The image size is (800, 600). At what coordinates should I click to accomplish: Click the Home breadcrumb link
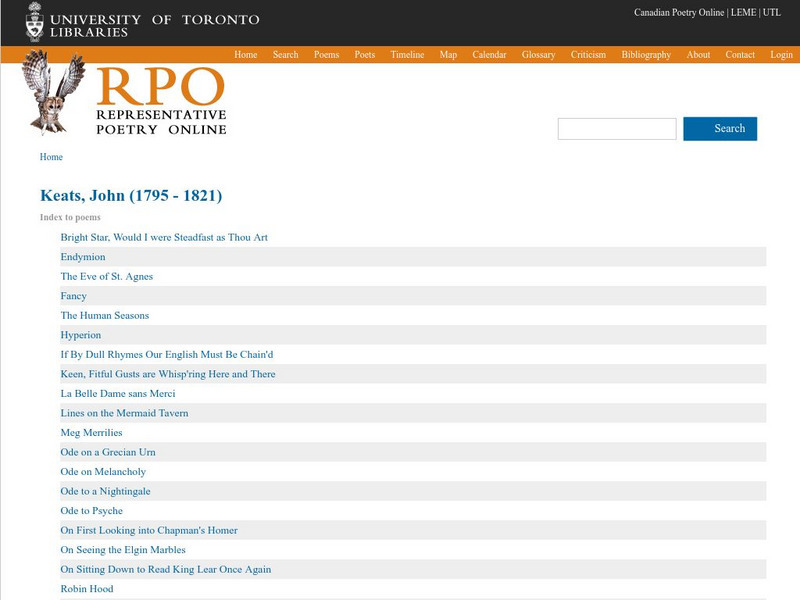pos(51,157)
